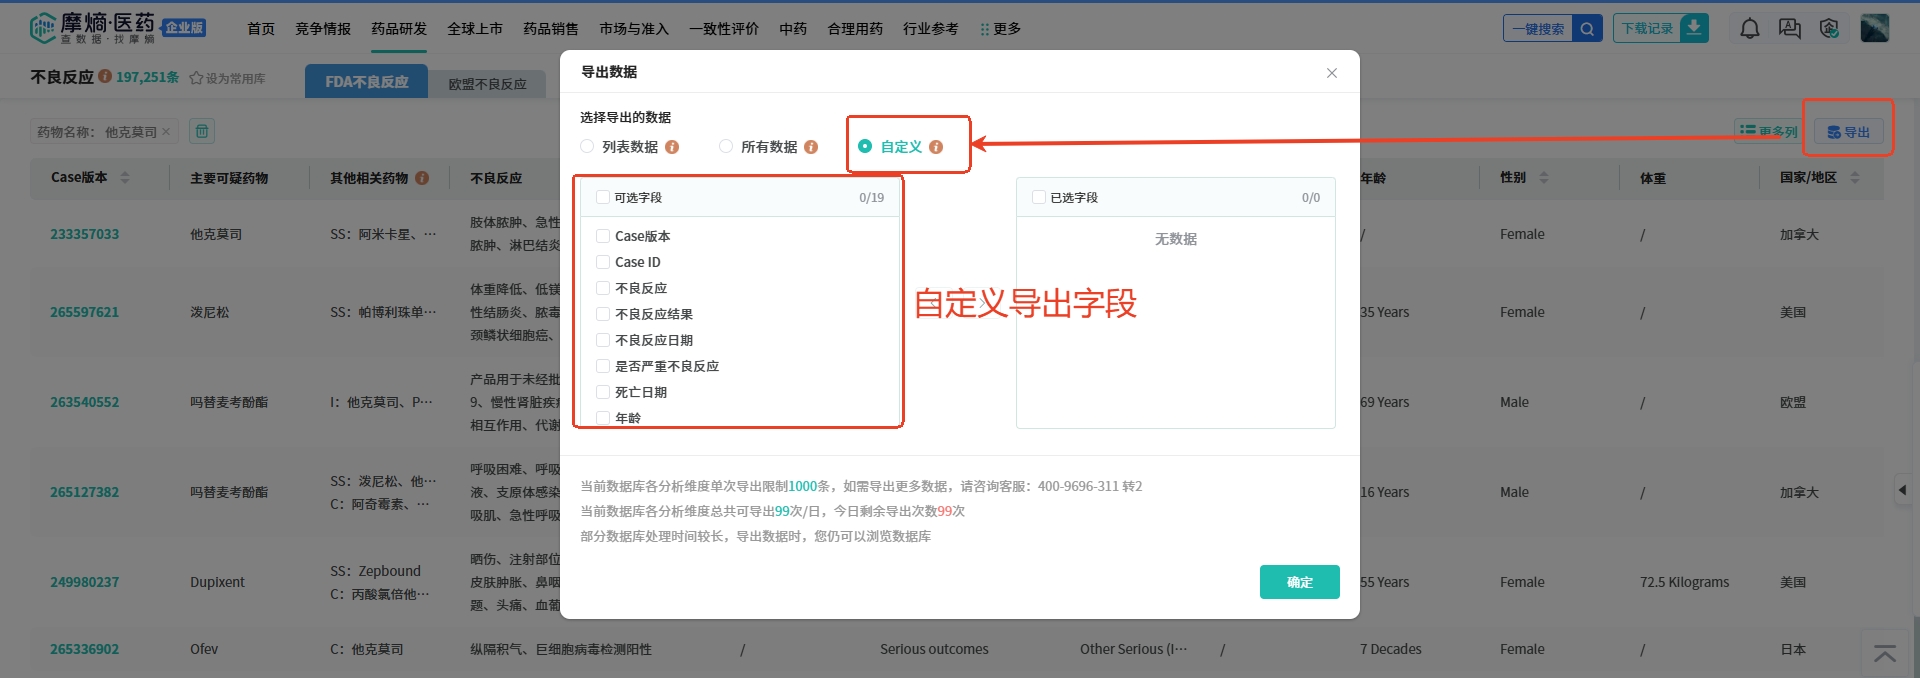Click the info icon next to 自定义
Image resolution: width=1920 pixels, height=678 pixels.
pyautogui.click(x=936, y=147)
